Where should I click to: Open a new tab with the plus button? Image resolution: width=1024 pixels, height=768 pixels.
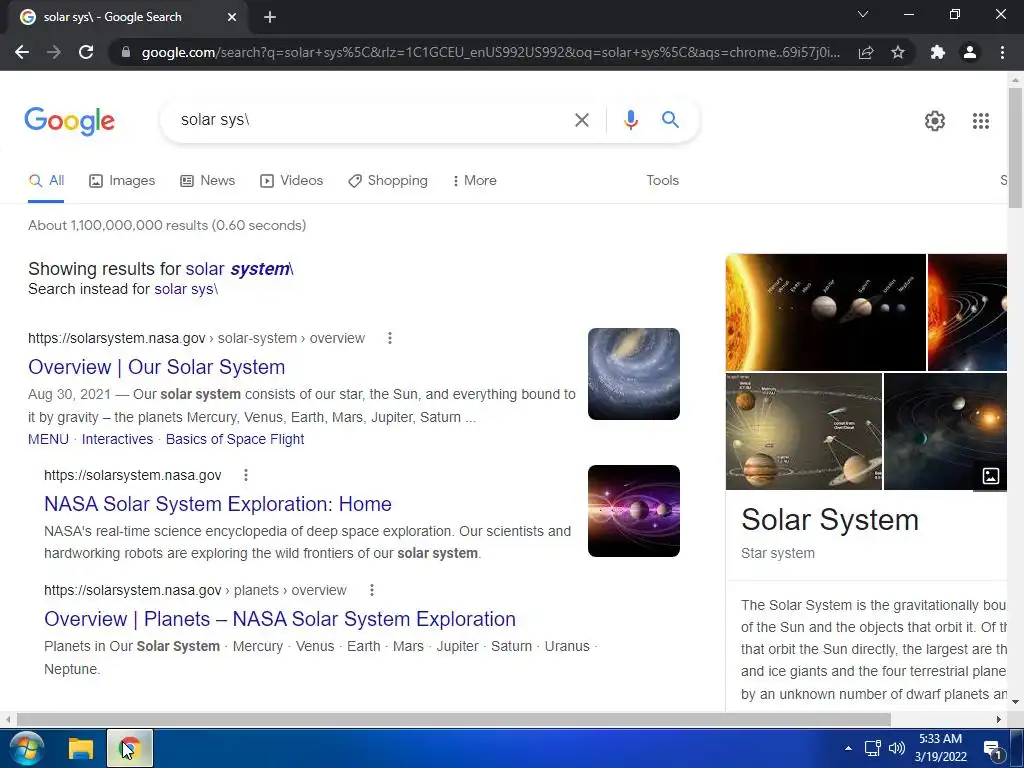[270, 17]
